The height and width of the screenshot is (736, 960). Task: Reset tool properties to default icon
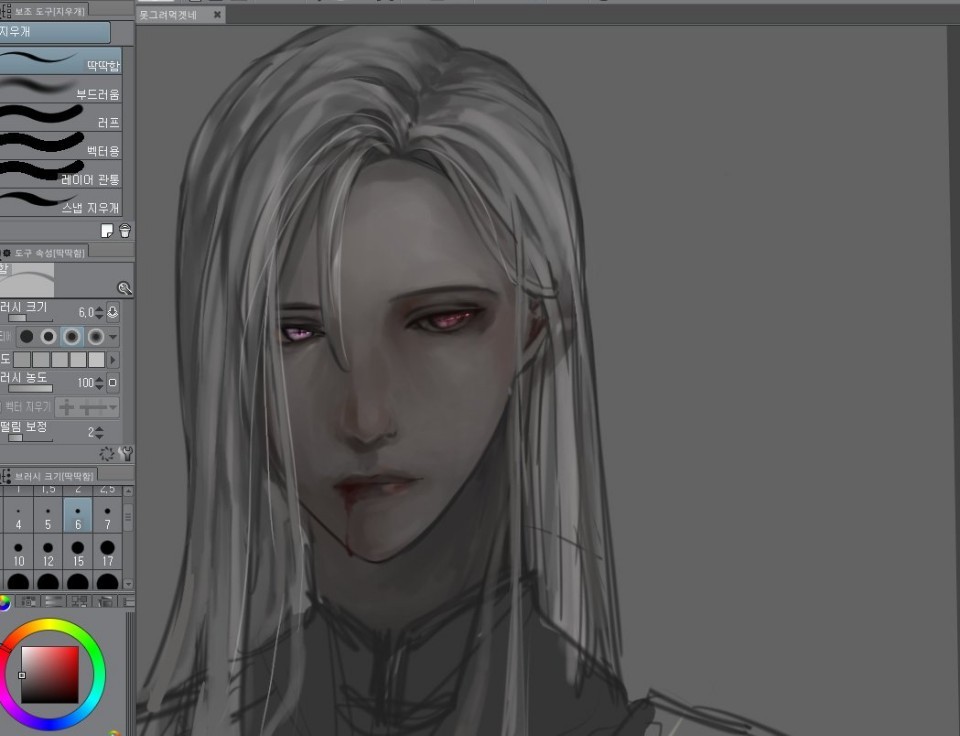point(107,454)
